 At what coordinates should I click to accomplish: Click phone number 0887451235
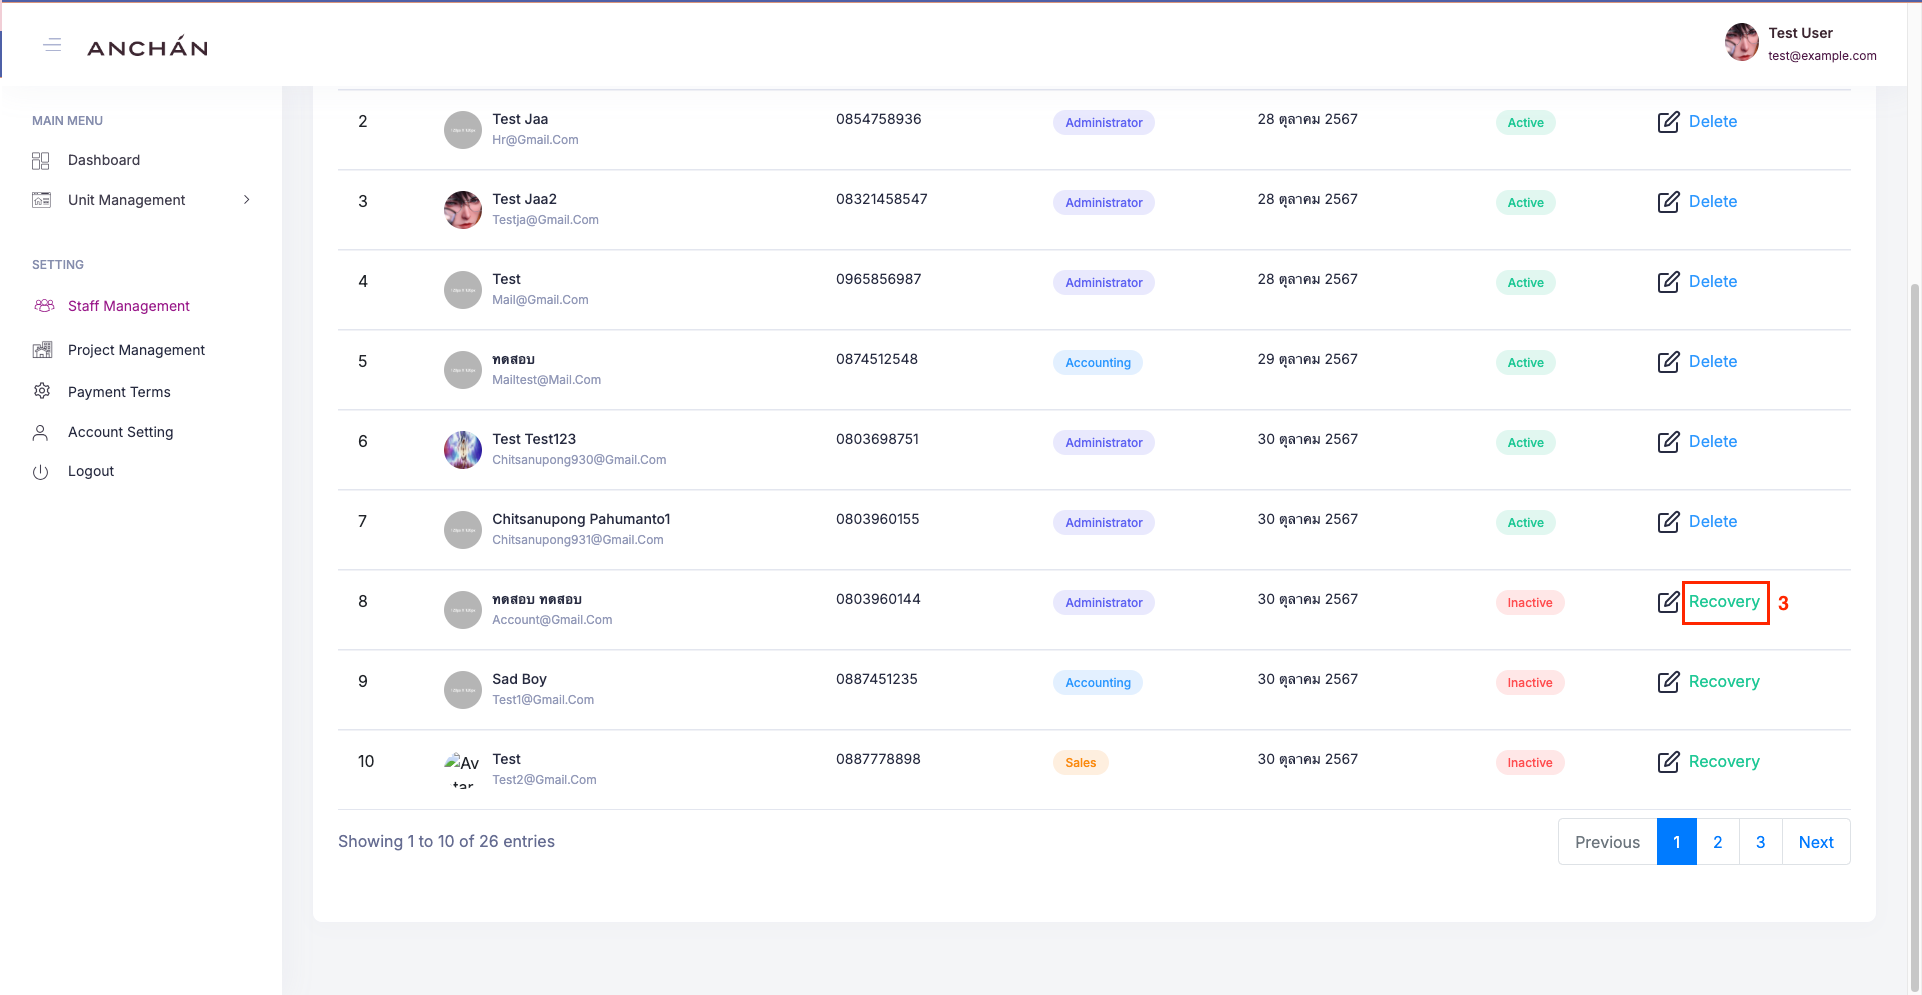coord(877,679)
